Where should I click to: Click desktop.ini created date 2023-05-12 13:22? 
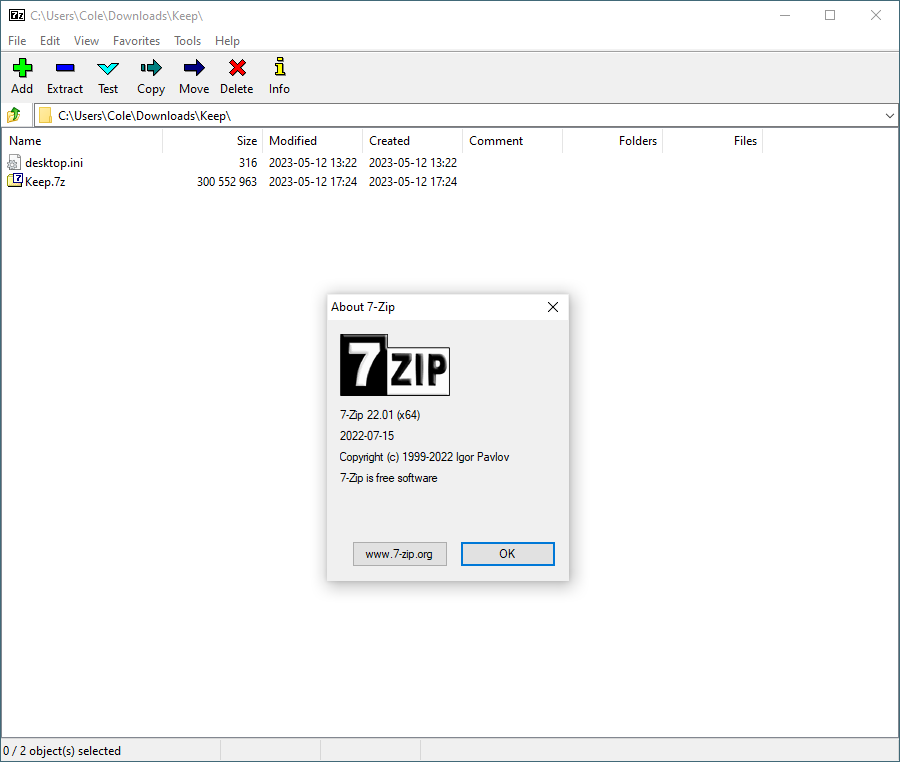coord(413,163)
